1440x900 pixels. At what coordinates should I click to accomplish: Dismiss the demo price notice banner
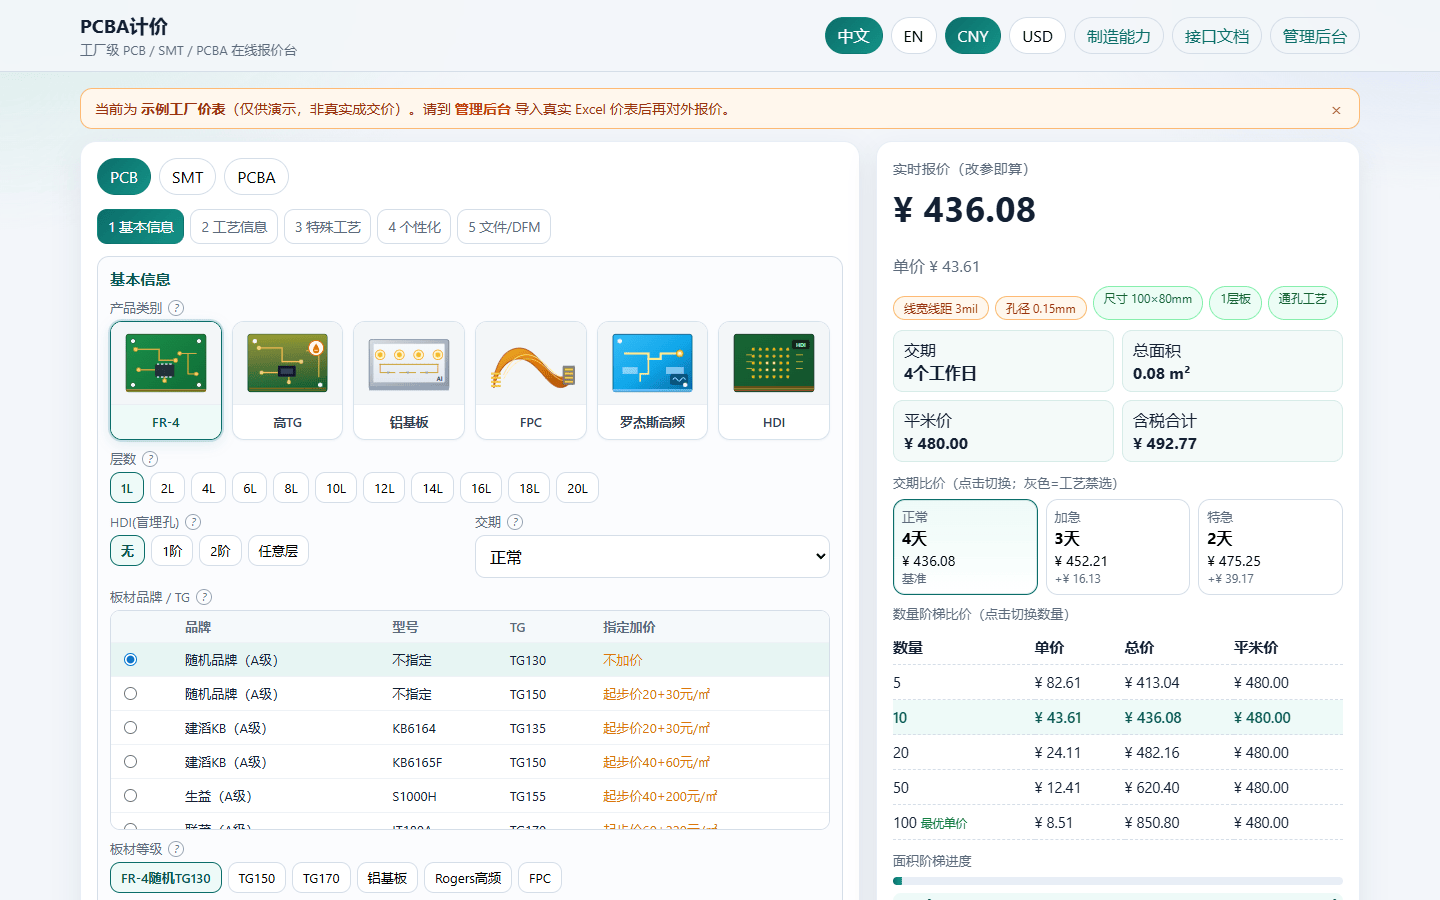tap(1336, 110)
